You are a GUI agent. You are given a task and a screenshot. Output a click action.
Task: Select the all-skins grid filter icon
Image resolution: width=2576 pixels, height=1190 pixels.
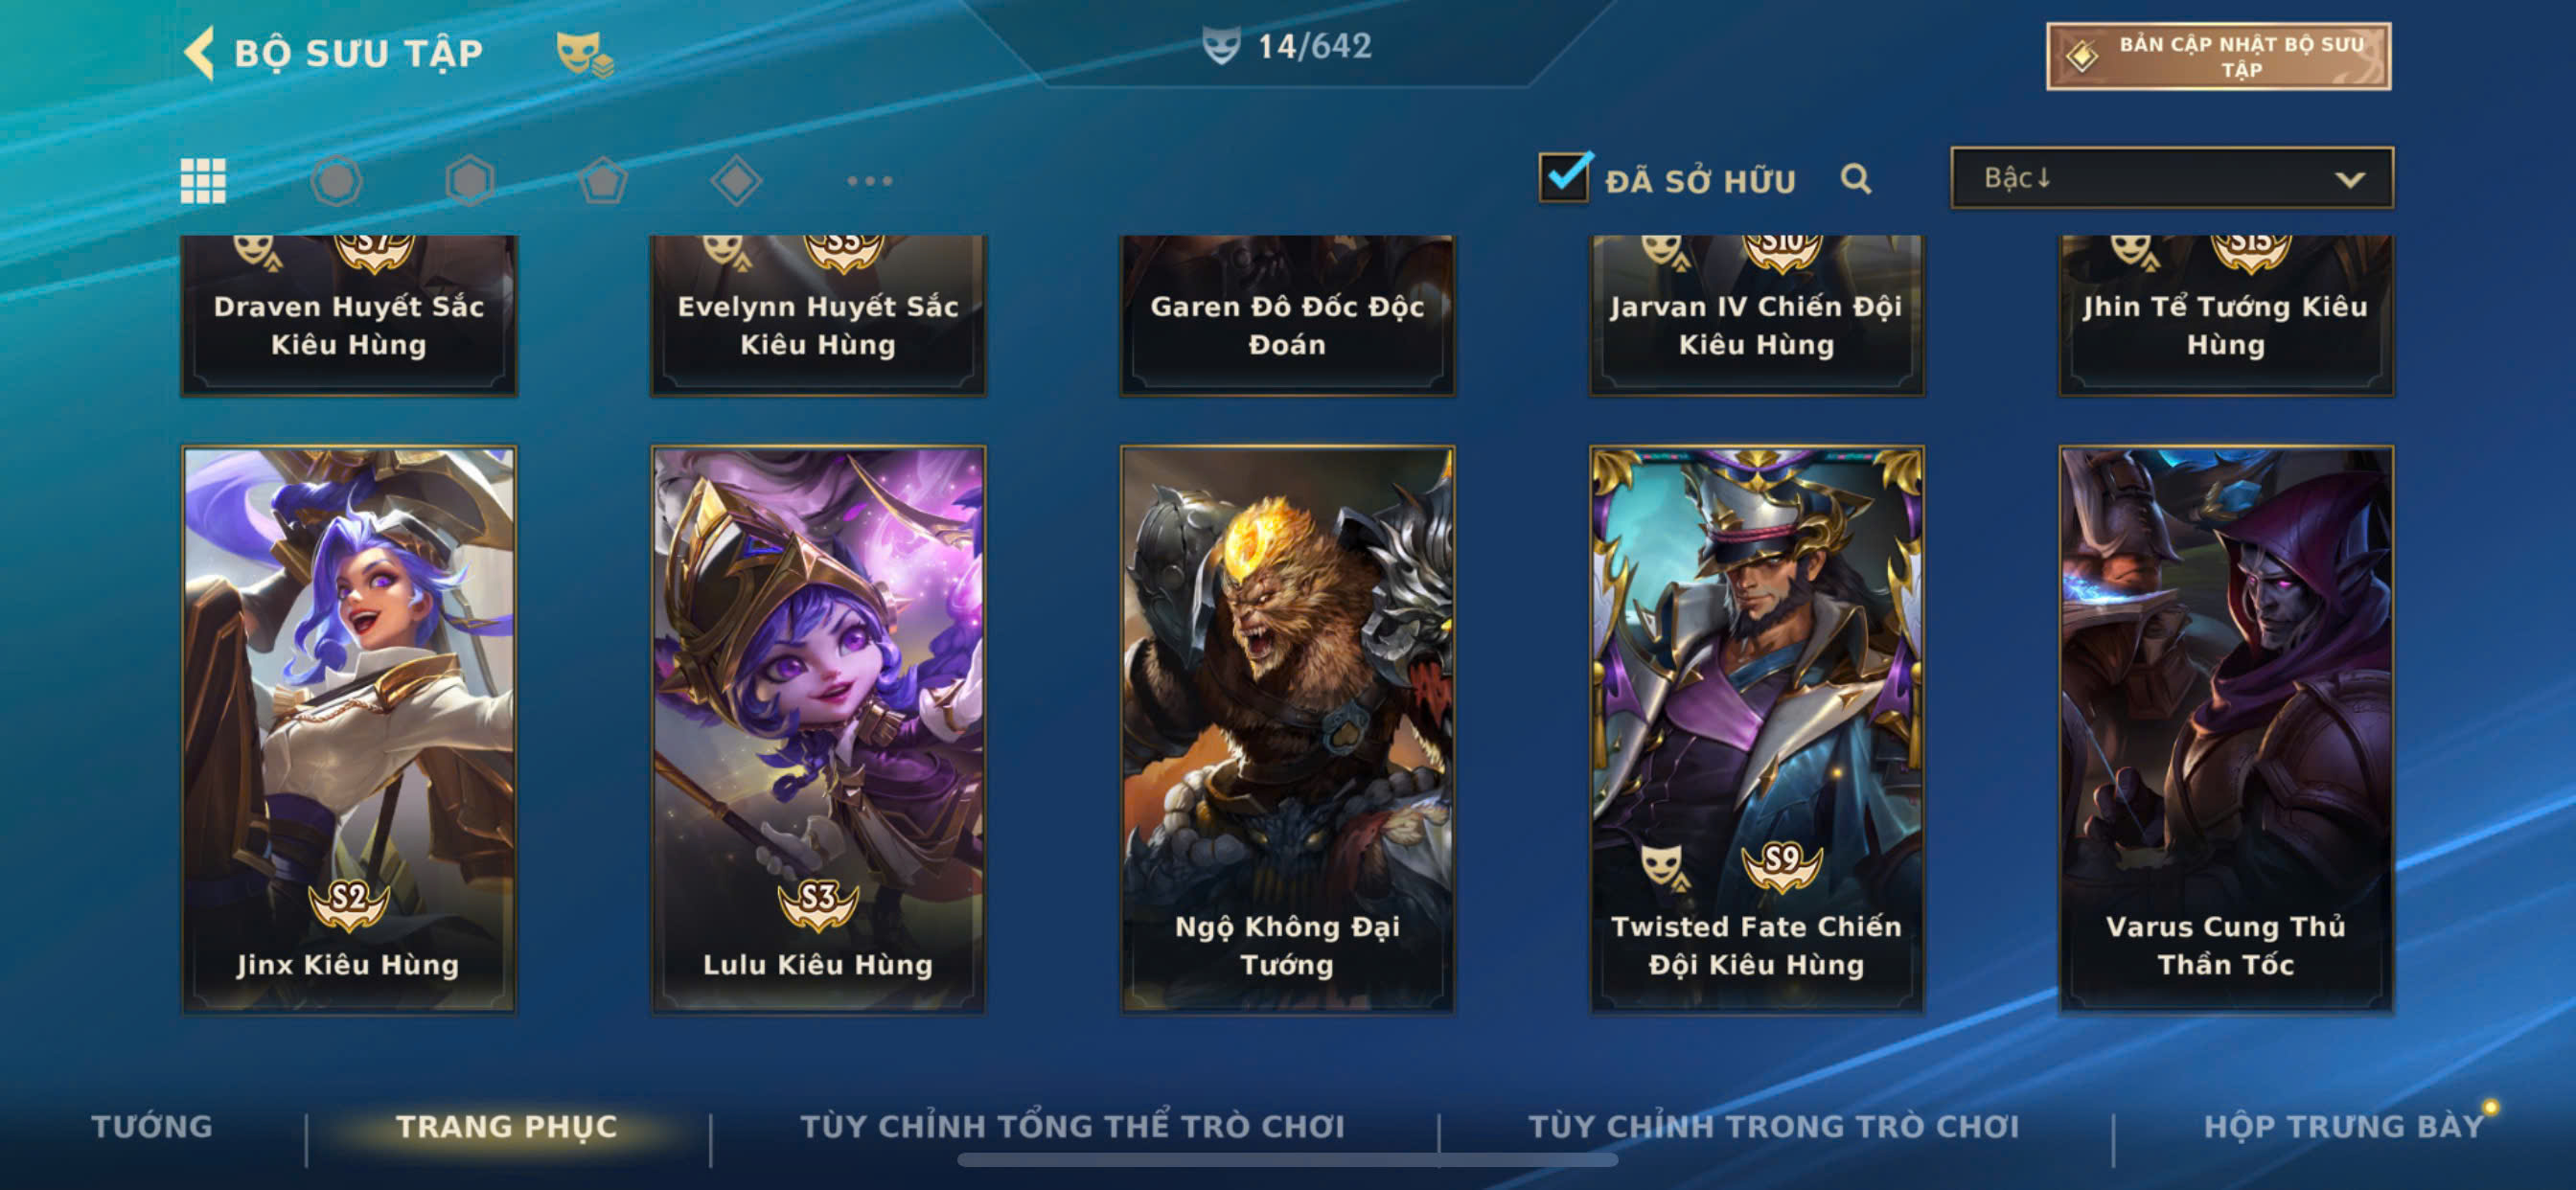click(203, 181)
